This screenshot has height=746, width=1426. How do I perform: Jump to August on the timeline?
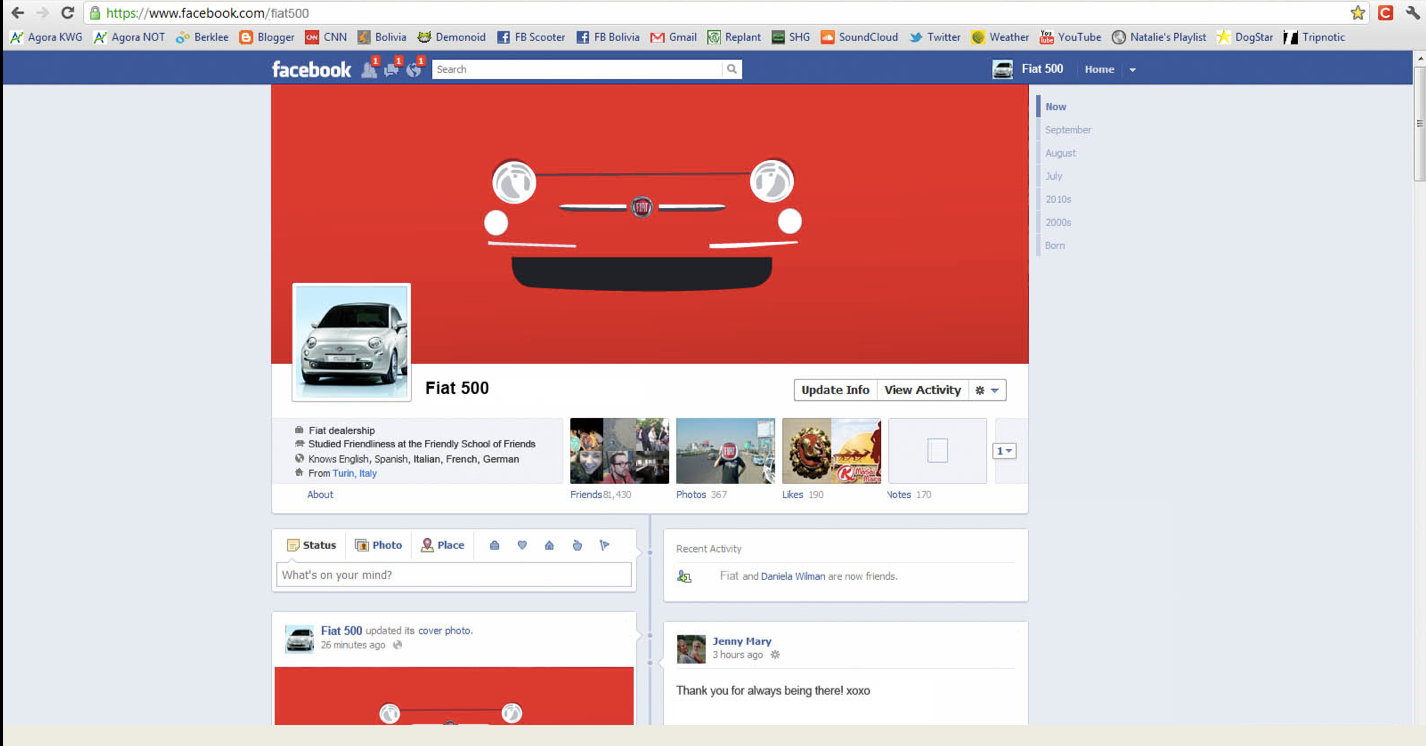[1060, 153]
